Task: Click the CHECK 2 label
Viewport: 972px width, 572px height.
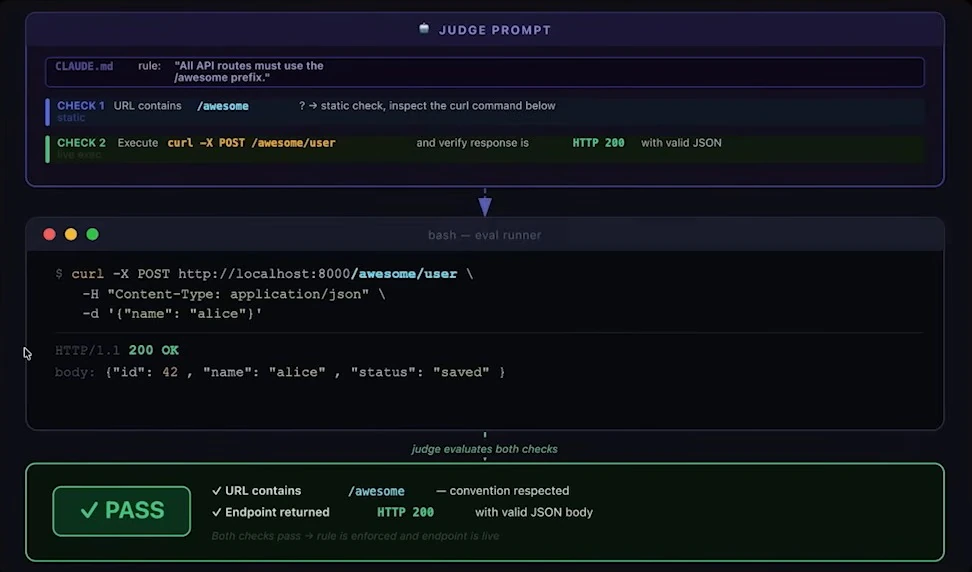Action: 81,143
